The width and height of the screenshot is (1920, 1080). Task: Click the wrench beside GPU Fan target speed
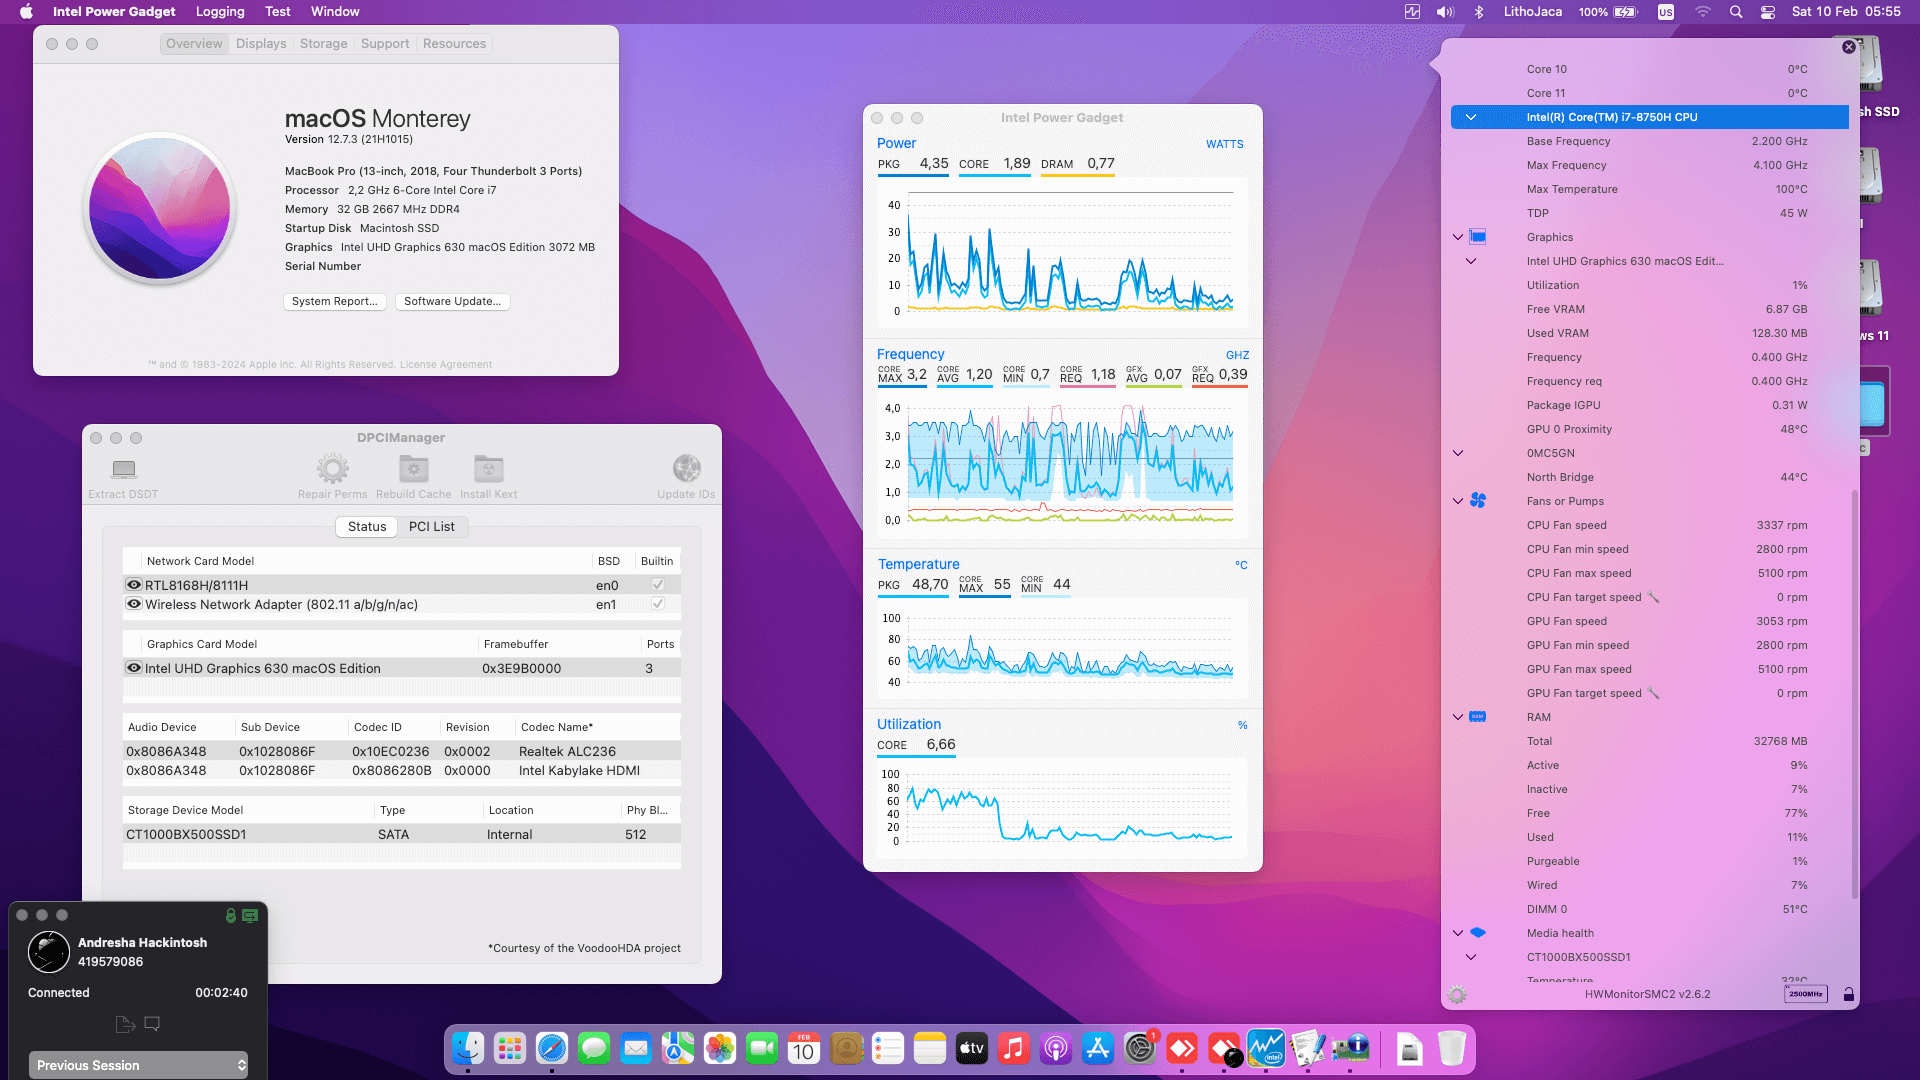pyautogui.click(x=1653, y=693)
